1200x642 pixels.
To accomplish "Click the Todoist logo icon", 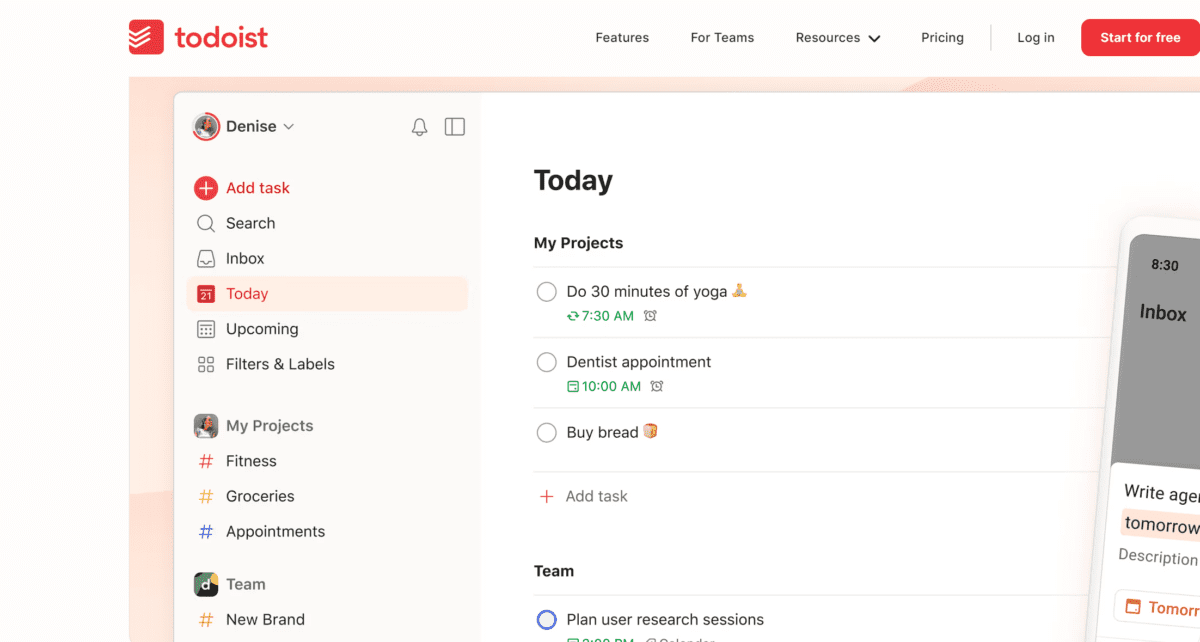I will coord(146,37).
